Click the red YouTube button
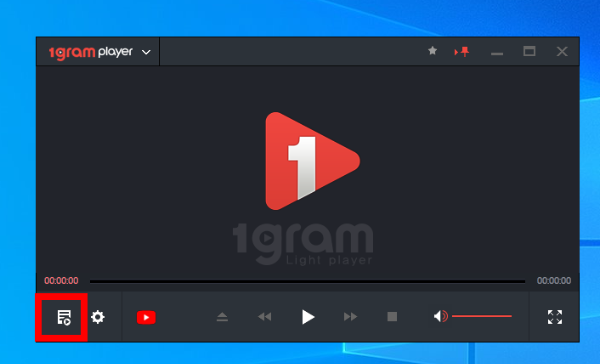600x364 pixels. [146, 317]
